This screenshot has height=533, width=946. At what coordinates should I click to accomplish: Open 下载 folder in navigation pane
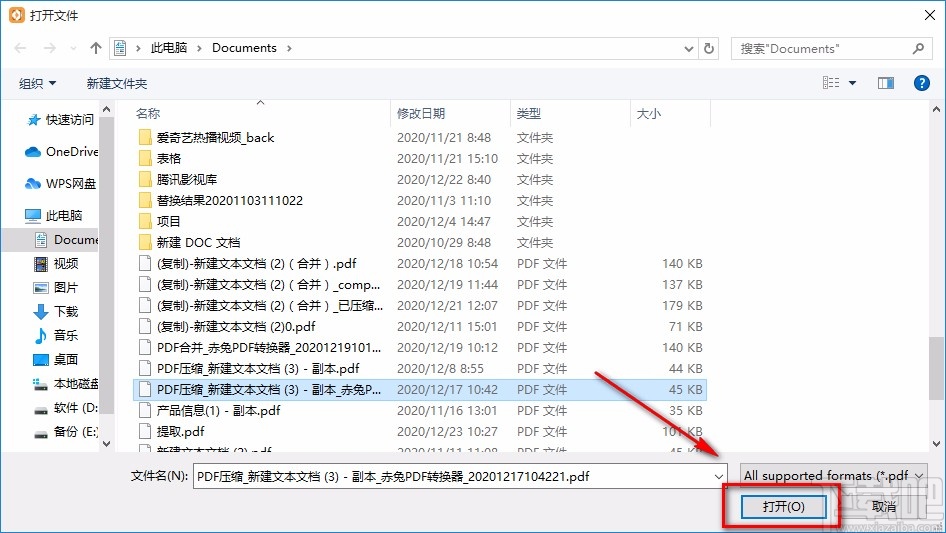(56, 311)
